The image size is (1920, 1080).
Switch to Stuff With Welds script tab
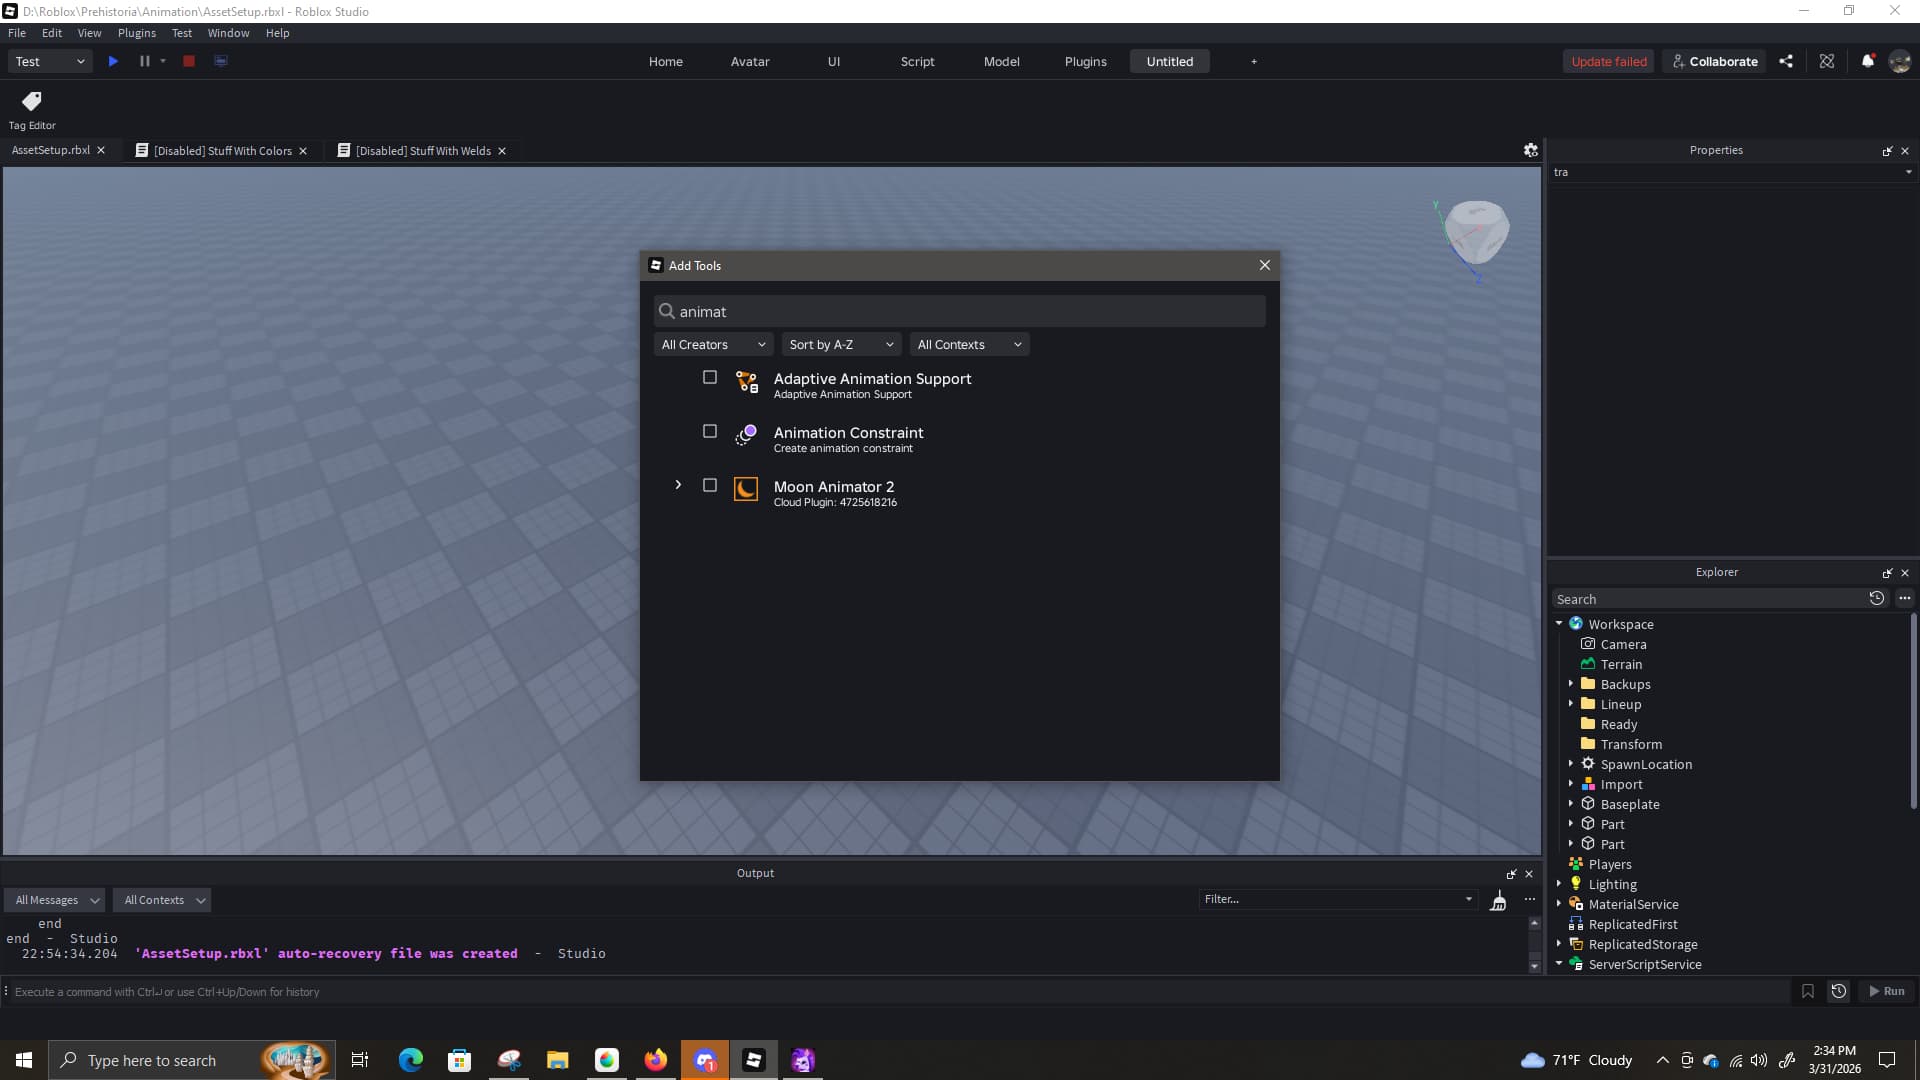(422, 151)
